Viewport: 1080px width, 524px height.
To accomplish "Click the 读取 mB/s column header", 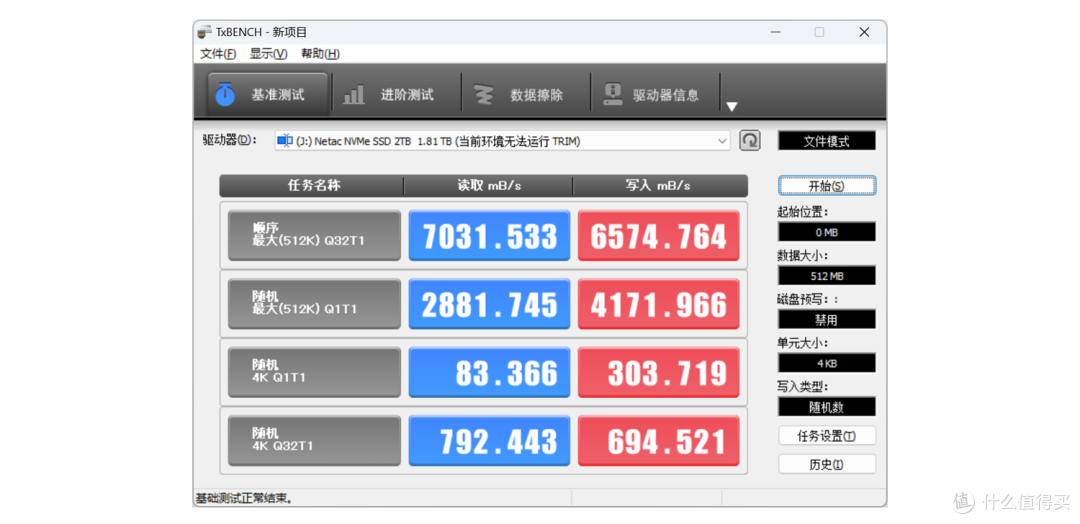I will [x=488, y=186].
